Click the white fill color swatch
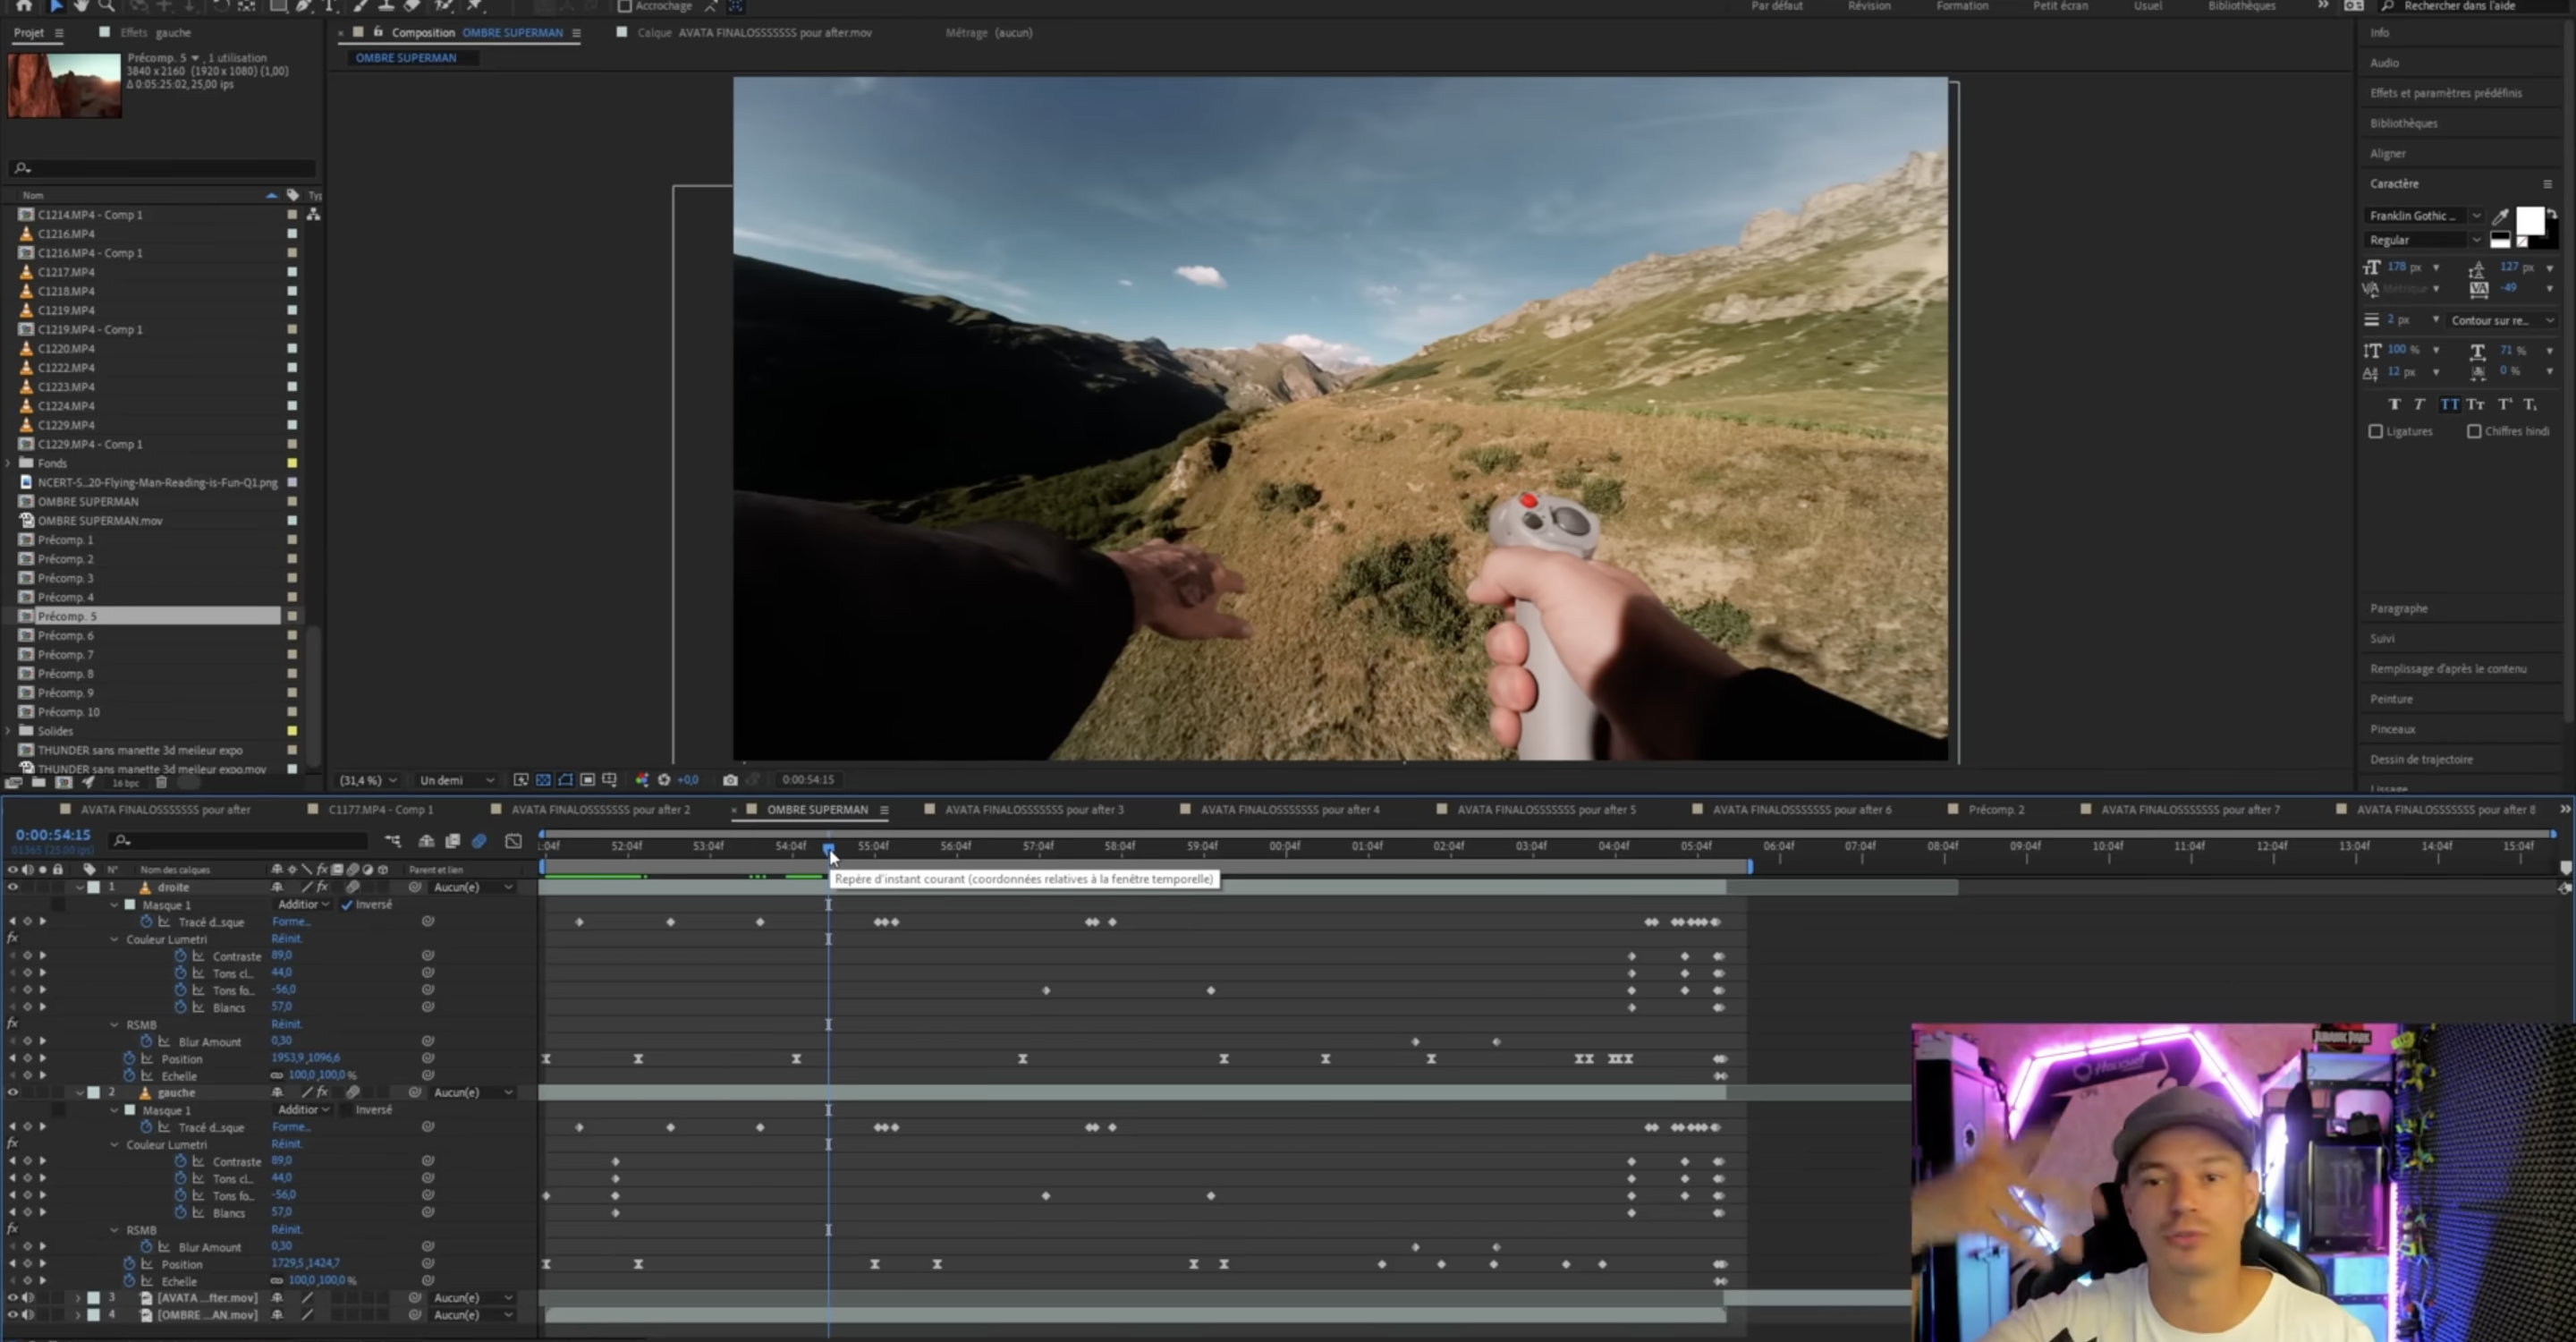The image size is (2576, 1342). coord(2529,221)
